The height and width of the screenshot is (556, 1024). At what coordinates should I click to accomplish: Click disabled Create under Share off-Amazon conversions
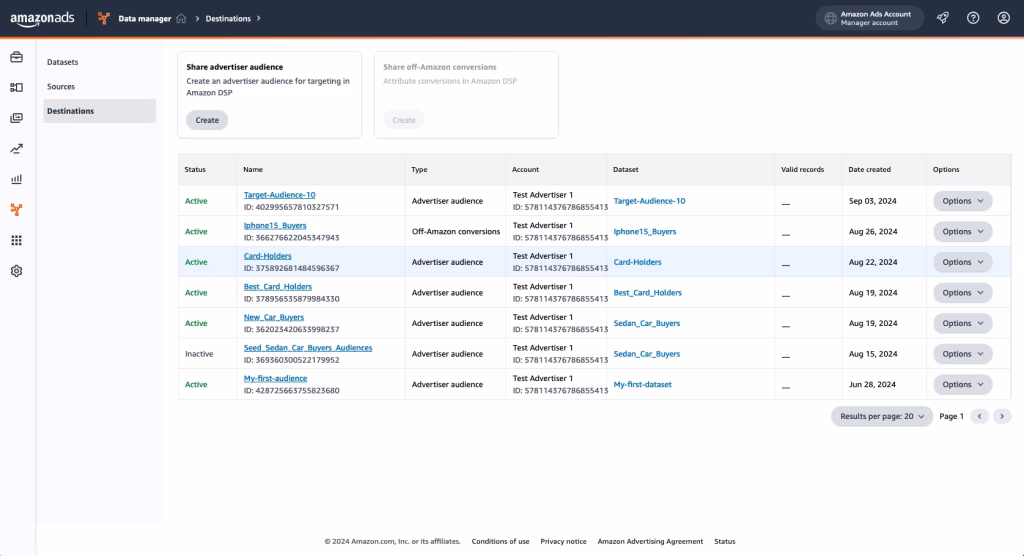click(x=404, y=120)
